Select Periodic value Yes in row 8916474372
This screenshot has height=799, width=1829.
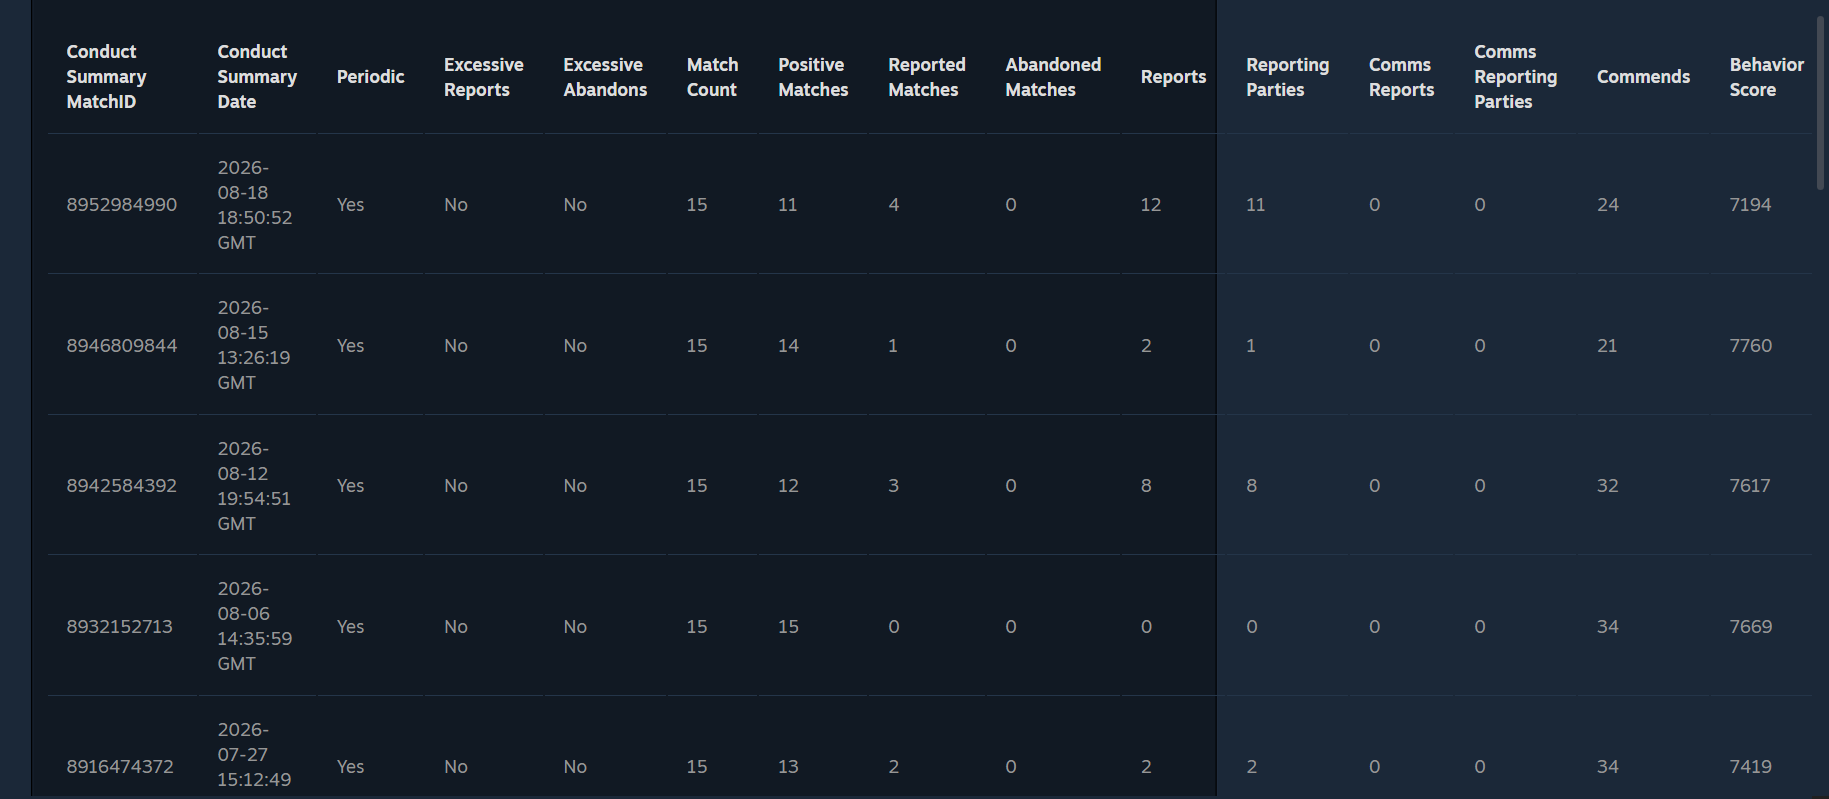pos(350,766)
